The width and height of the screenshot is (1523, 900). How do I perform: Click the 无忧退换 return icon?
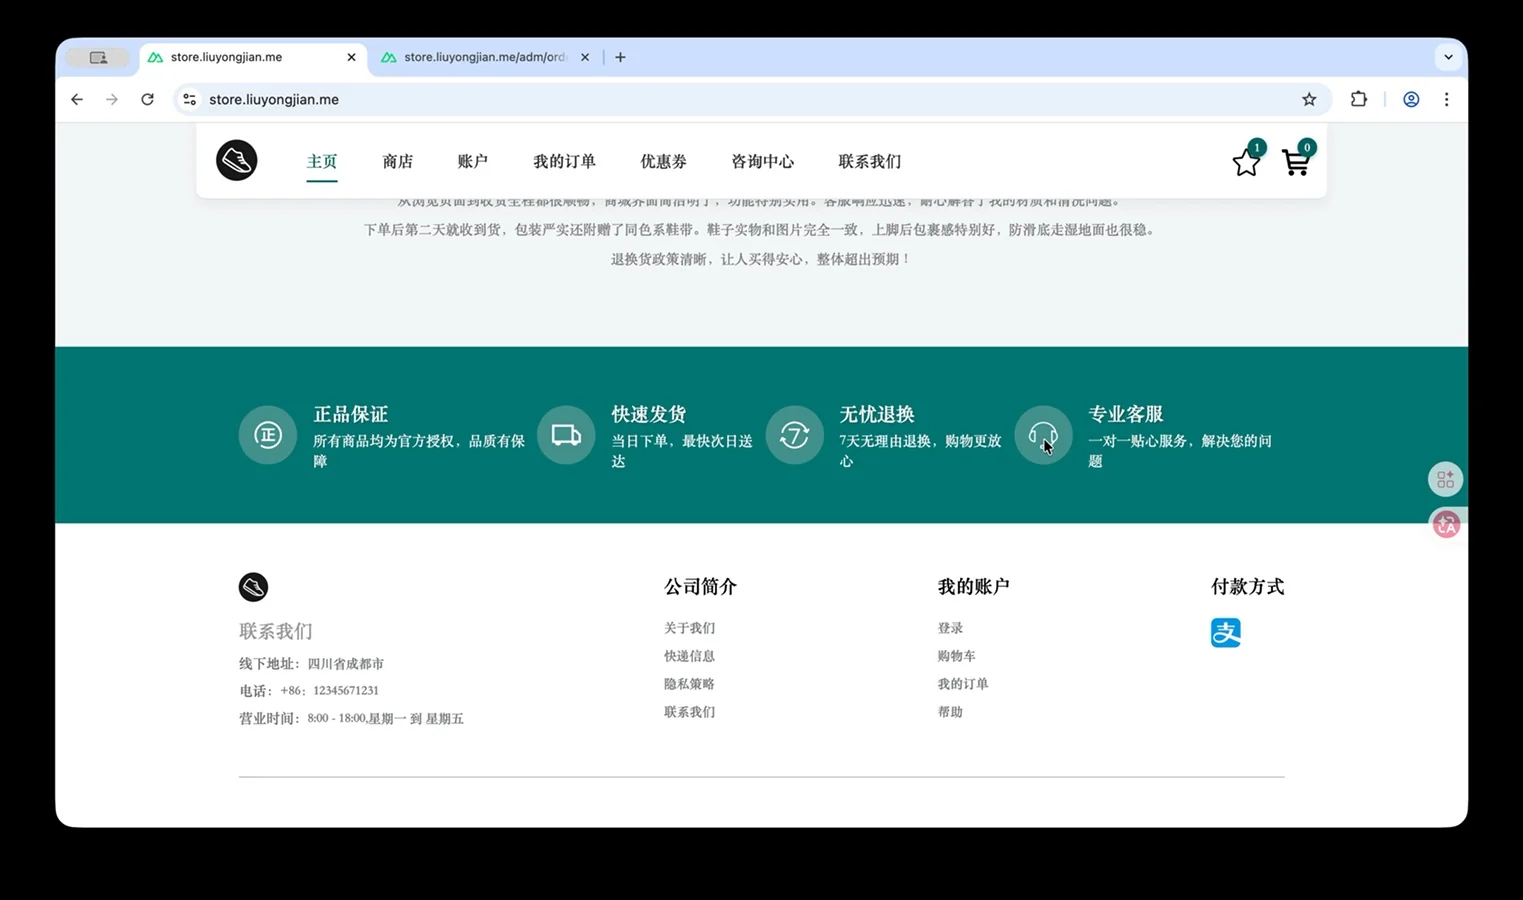pyautogui.click(x=794, y=435)
